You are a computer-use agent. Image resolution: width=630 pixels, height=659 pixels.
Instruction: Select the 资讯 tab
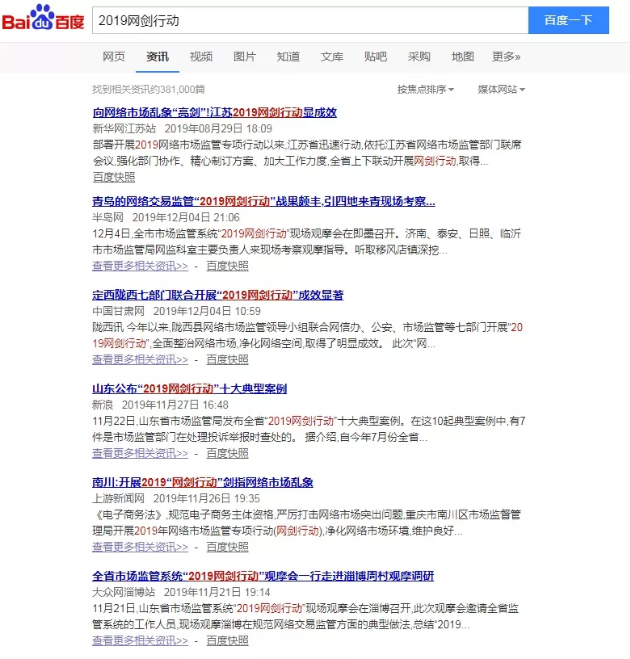click(158, 56)
